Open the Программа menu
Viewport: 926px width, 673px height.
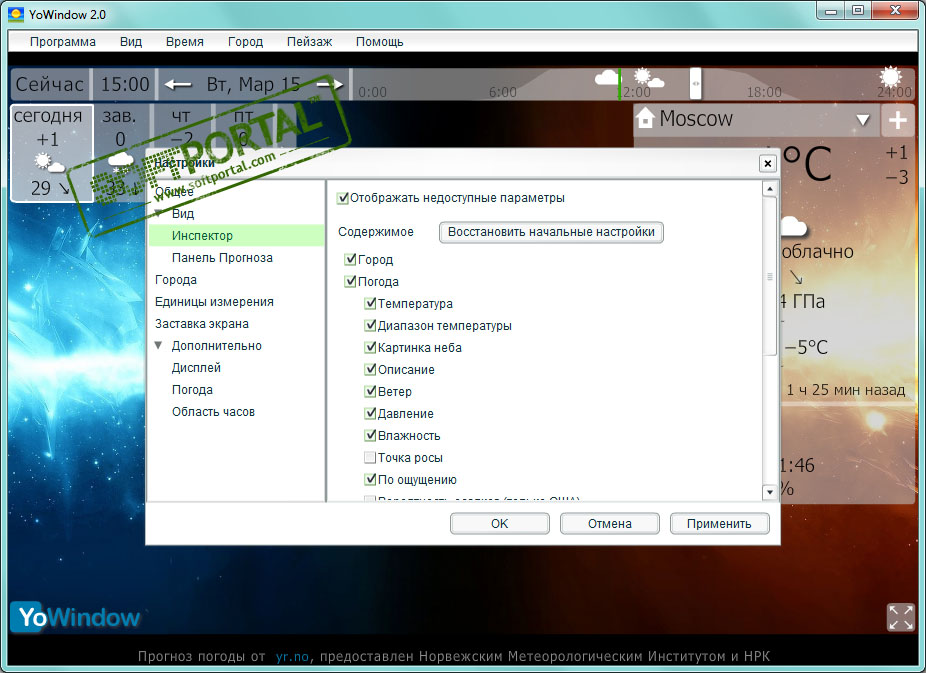click(63, 42)
